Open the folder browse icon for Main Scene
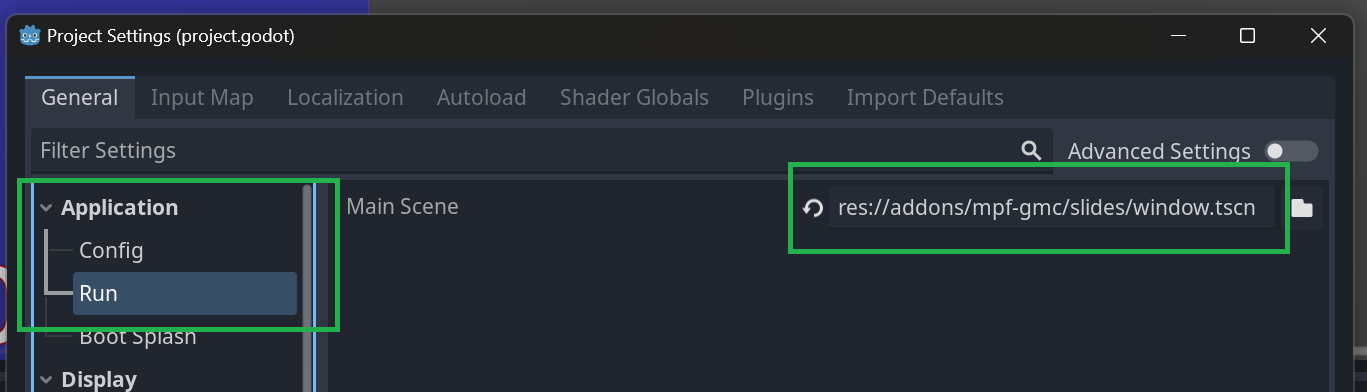The width and height of the screenshot is (1367, 392). click(1302, 208)
